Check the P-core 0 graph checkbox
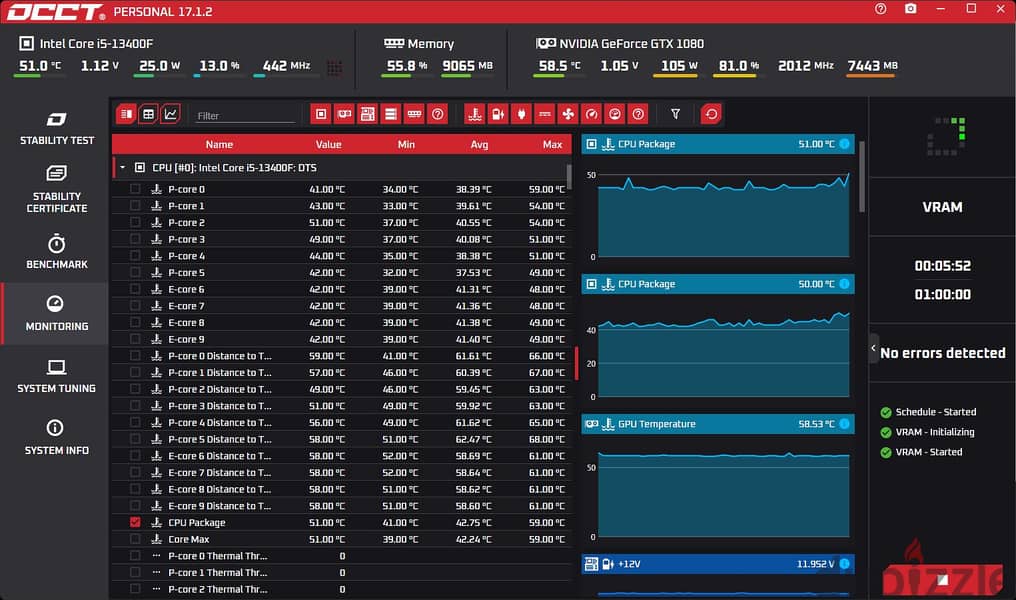1016x600 pixels. 135,189
